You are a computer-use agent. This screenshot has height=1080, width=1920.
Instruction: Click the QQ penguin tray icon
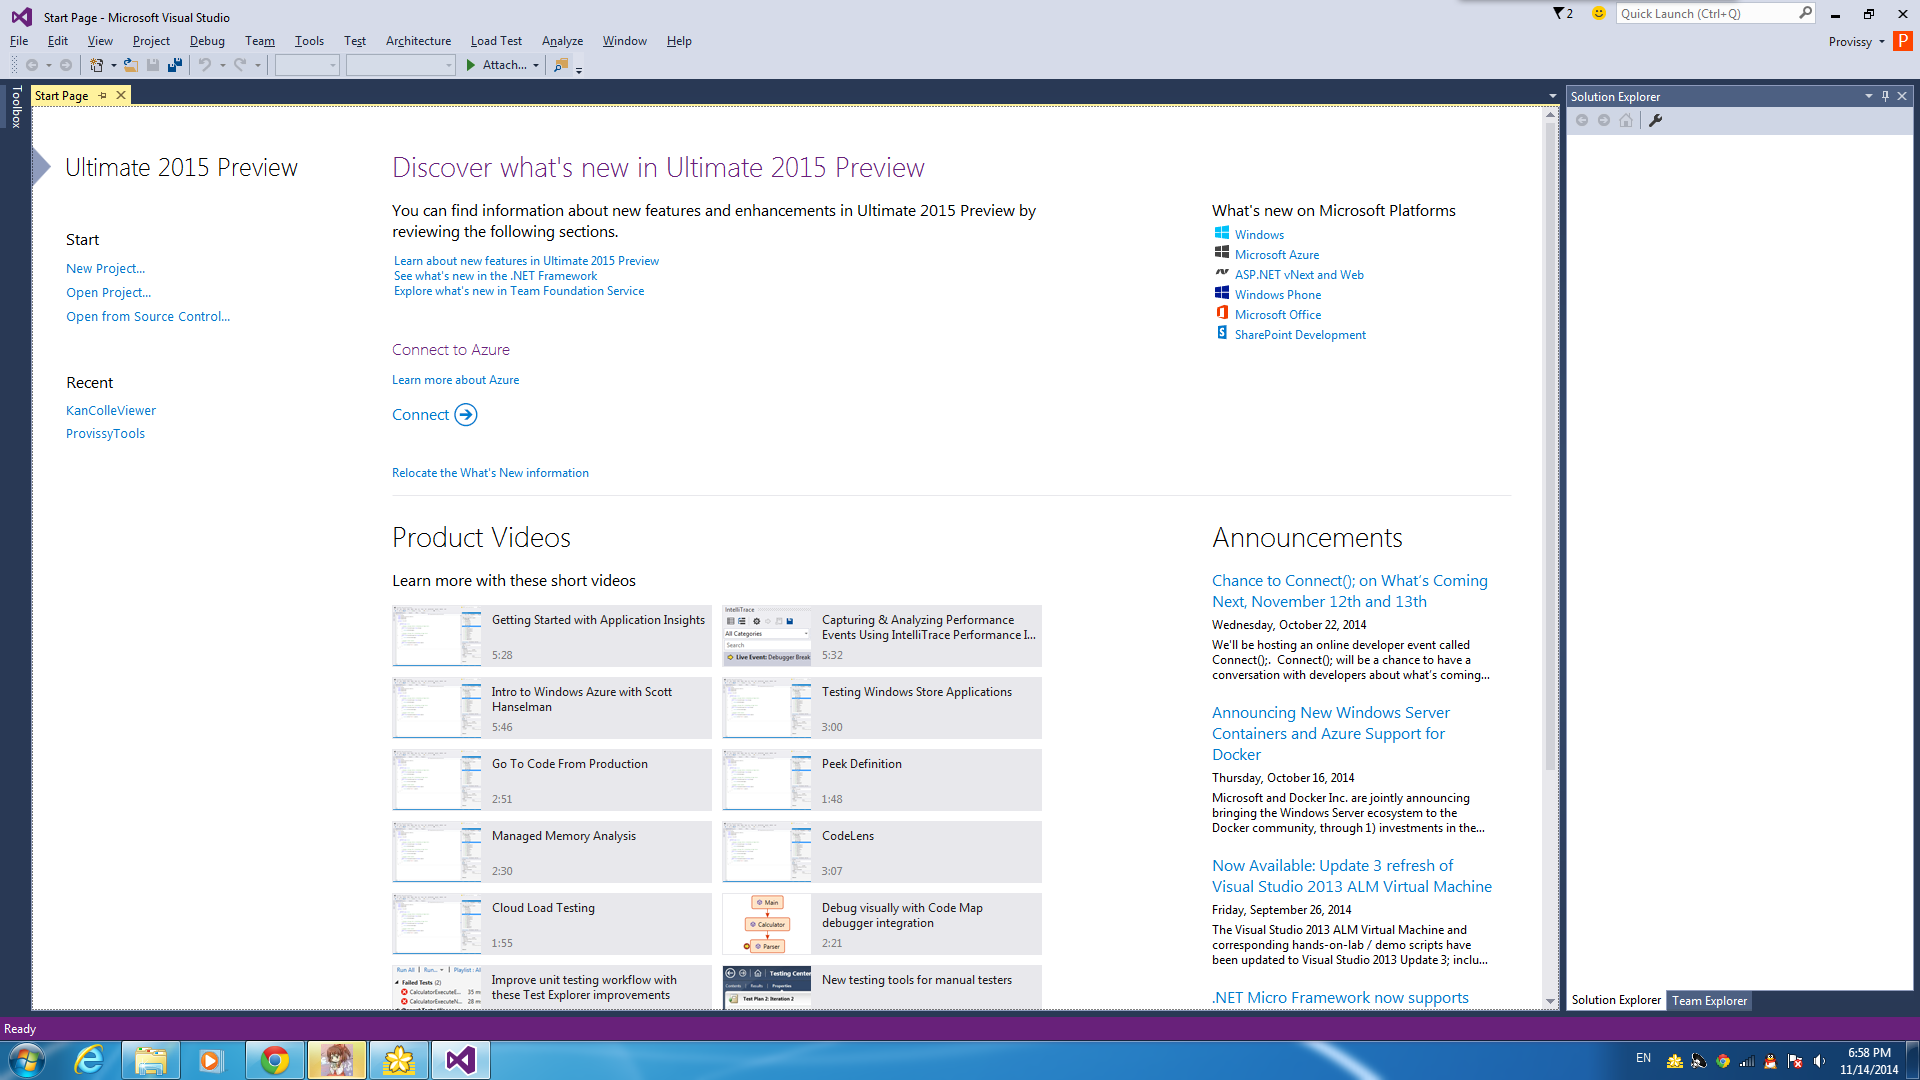pyautogui.click(x=1770, y=1061)
